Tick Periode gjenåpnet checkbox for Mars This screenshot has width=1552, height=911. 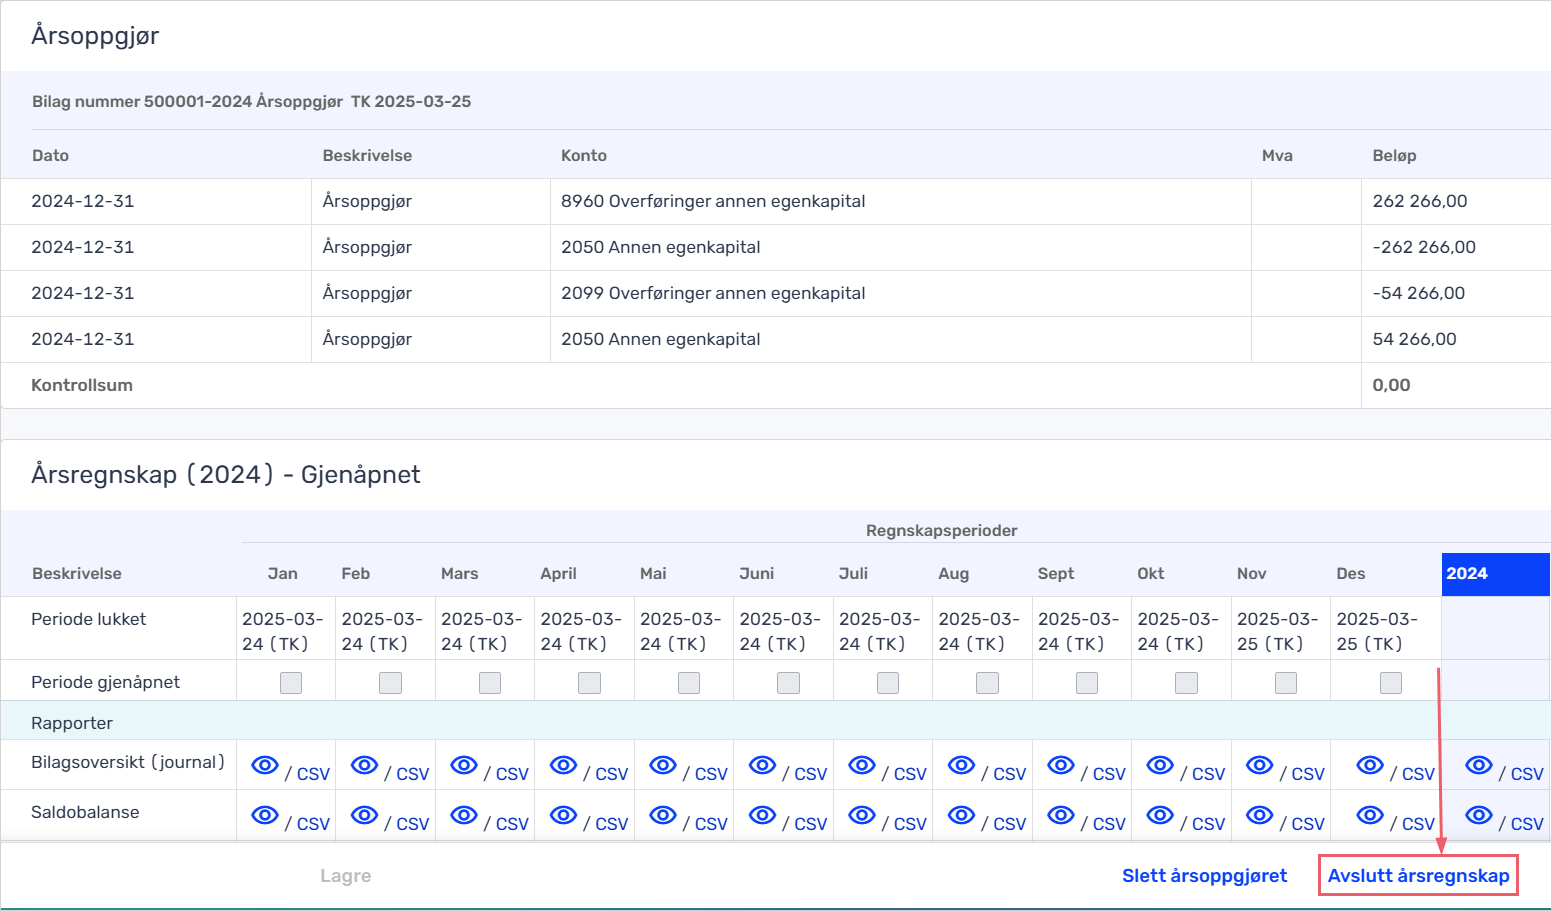coord(490,683)
